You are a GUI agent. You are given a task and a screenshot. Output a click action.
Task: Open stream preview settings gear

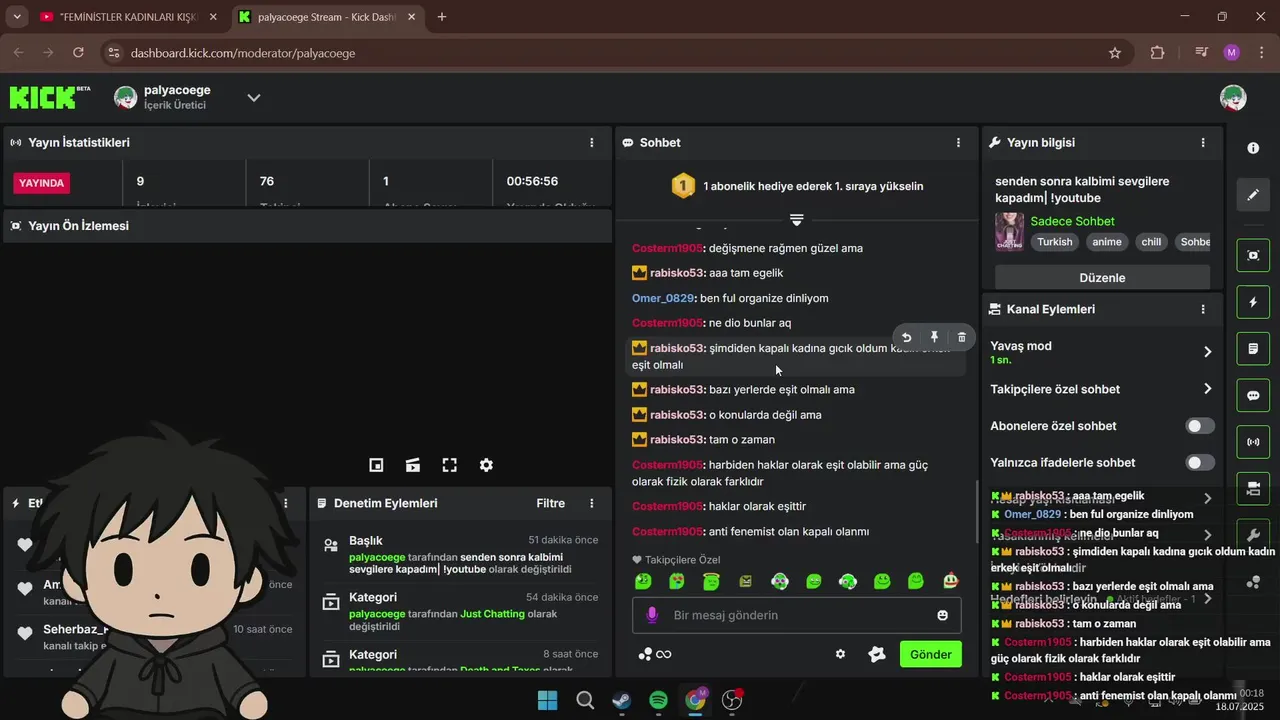point(486,465)
